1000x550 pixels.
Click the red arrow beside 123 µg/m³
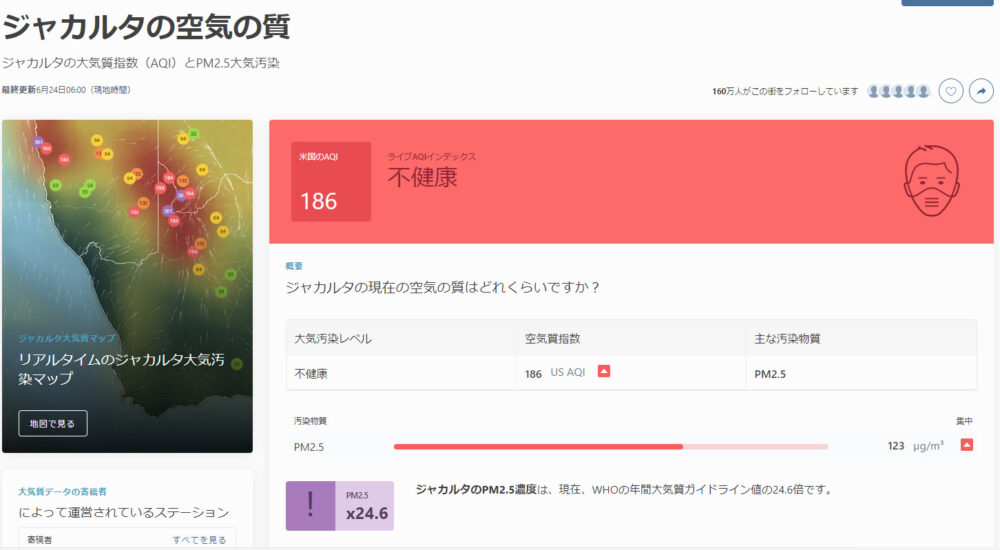tap(967, 445)
